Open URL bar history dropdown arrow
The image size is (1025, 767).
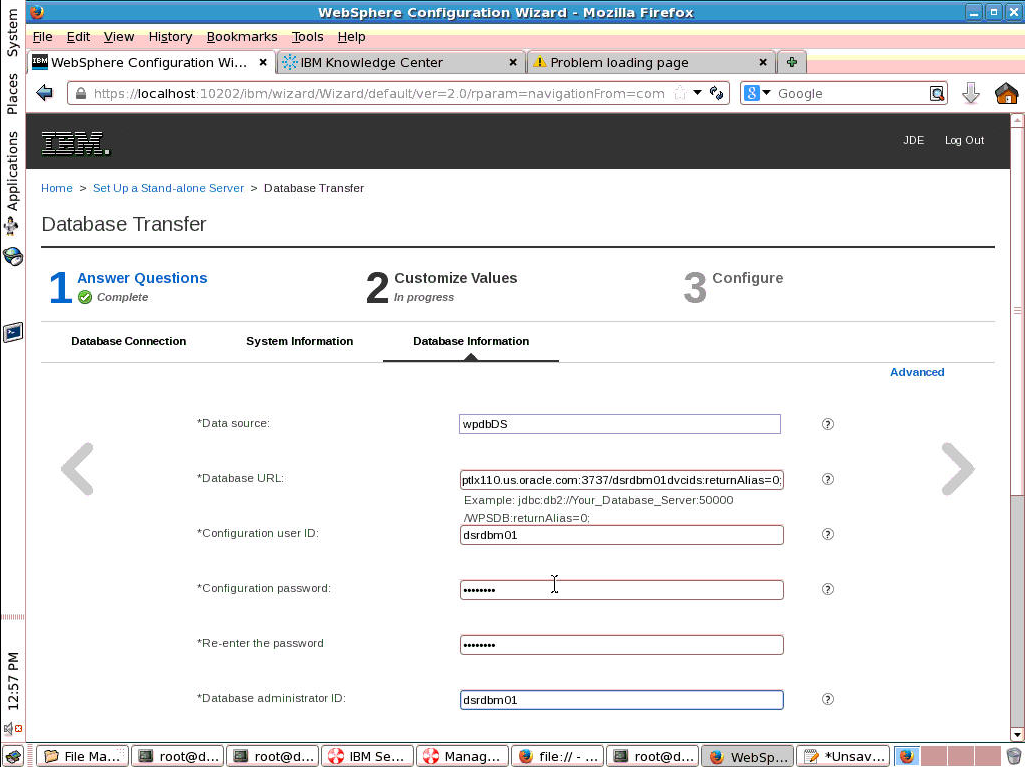click(697, 93)
